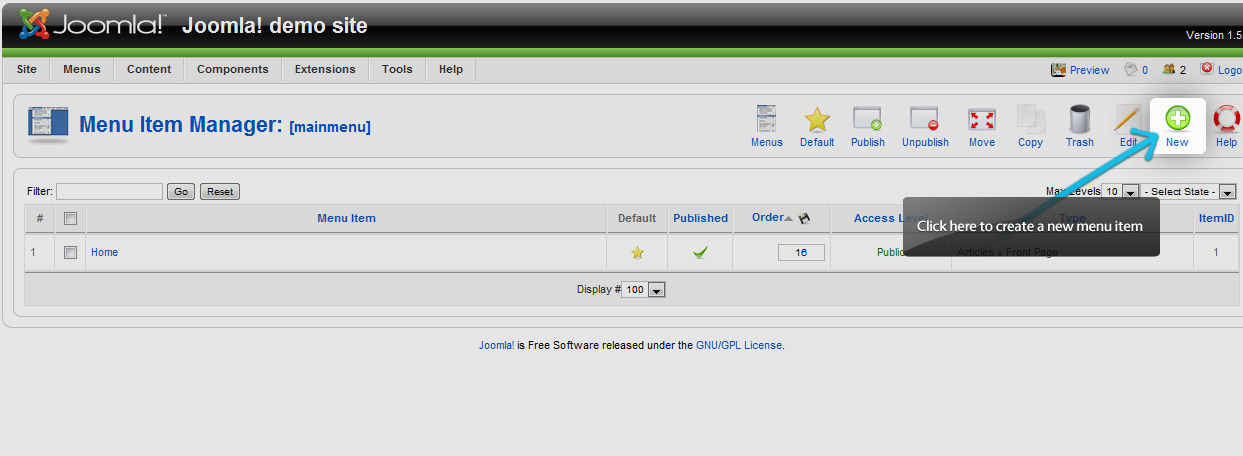Click the logged-in users icon showing 2
The width and height of the screenshot is (1243, 456).
[x=1168, y=69]
